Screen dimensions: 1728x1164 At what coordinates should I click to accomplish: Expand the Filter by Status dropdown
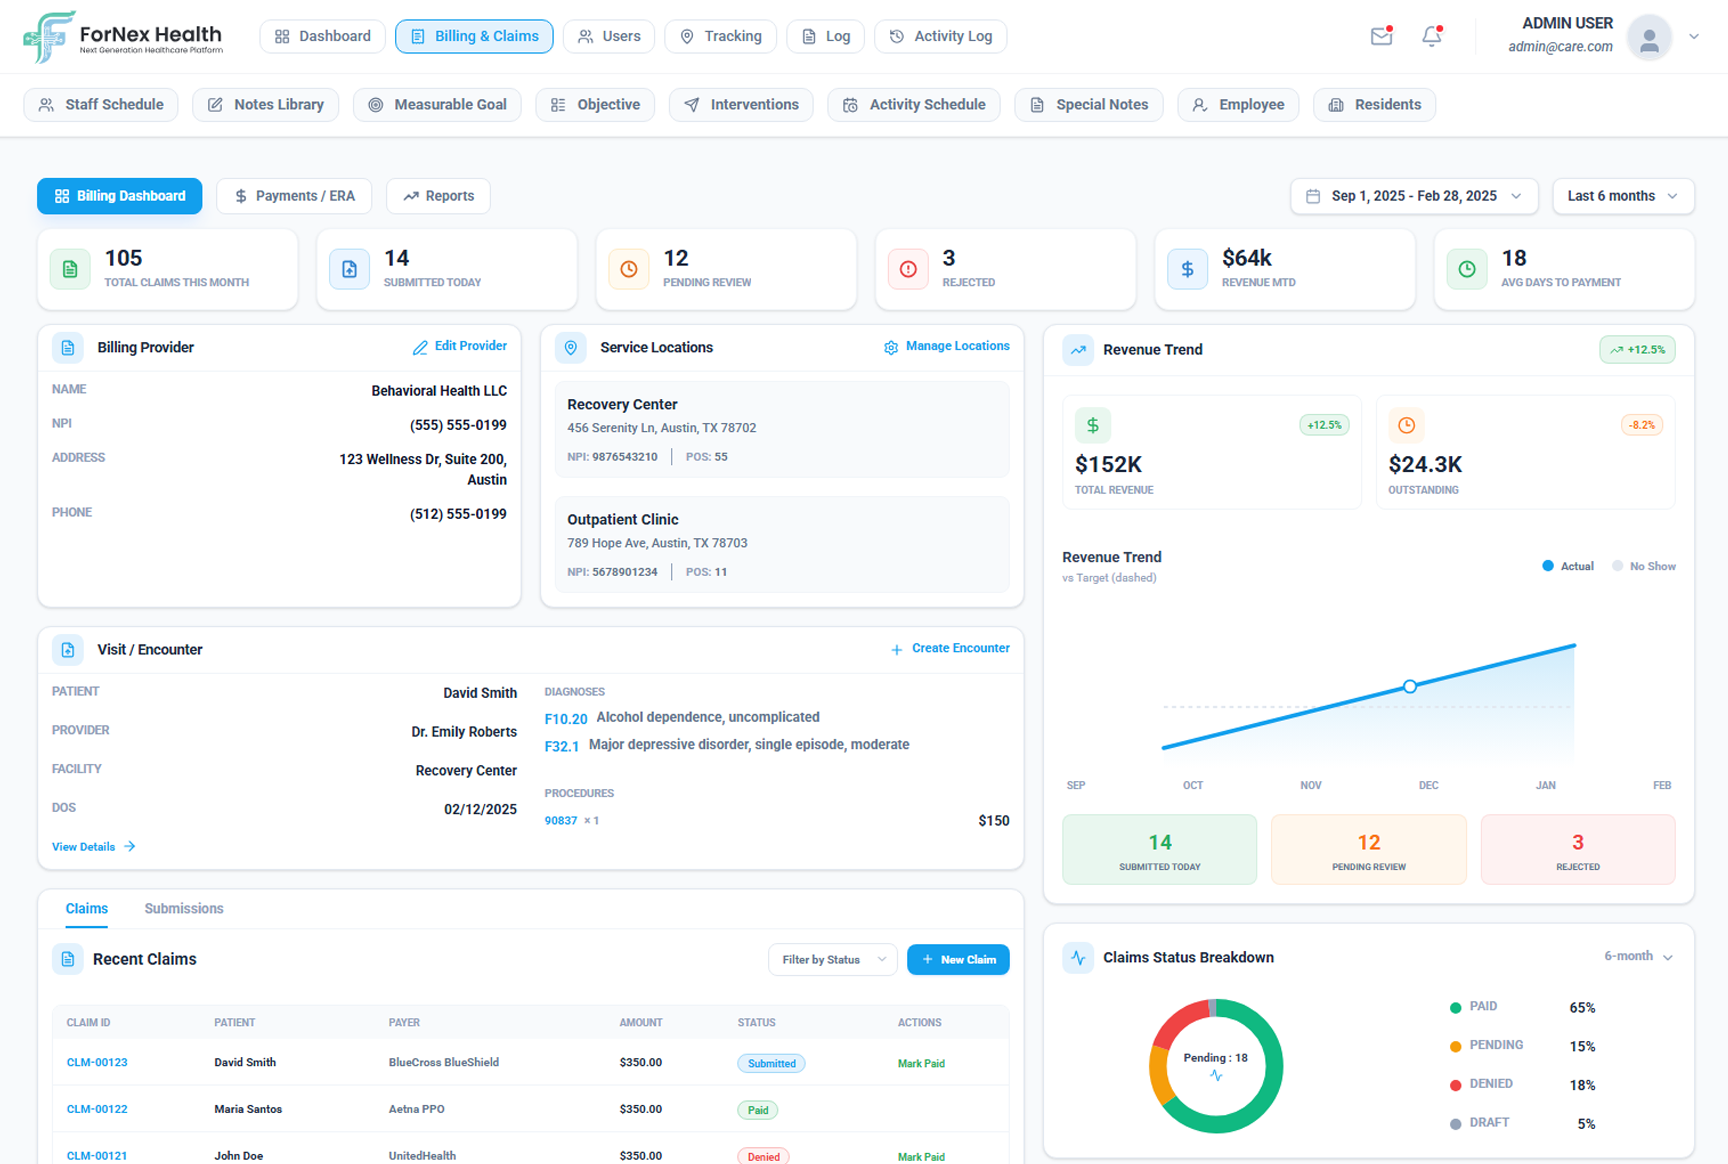tap(832, 959)
